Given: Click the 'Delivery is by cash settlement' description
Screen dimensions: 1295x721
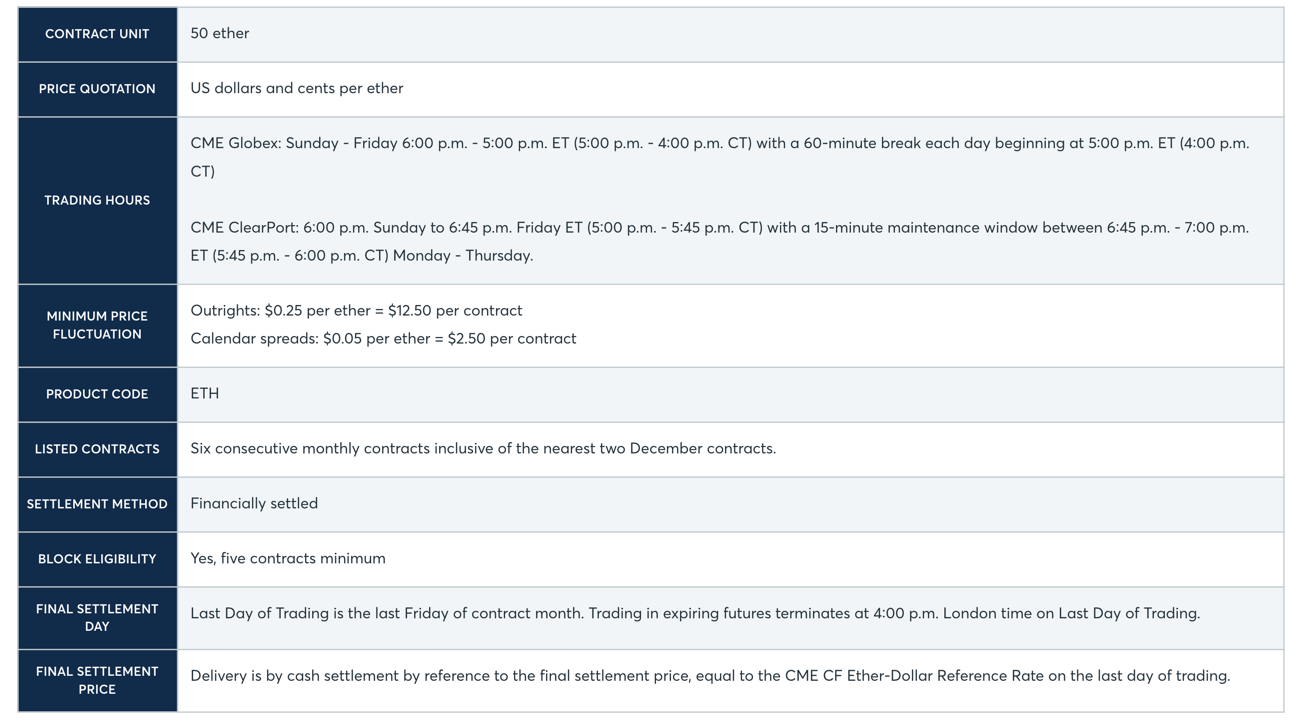Looking at the screenshot, I should click(710, 675).
